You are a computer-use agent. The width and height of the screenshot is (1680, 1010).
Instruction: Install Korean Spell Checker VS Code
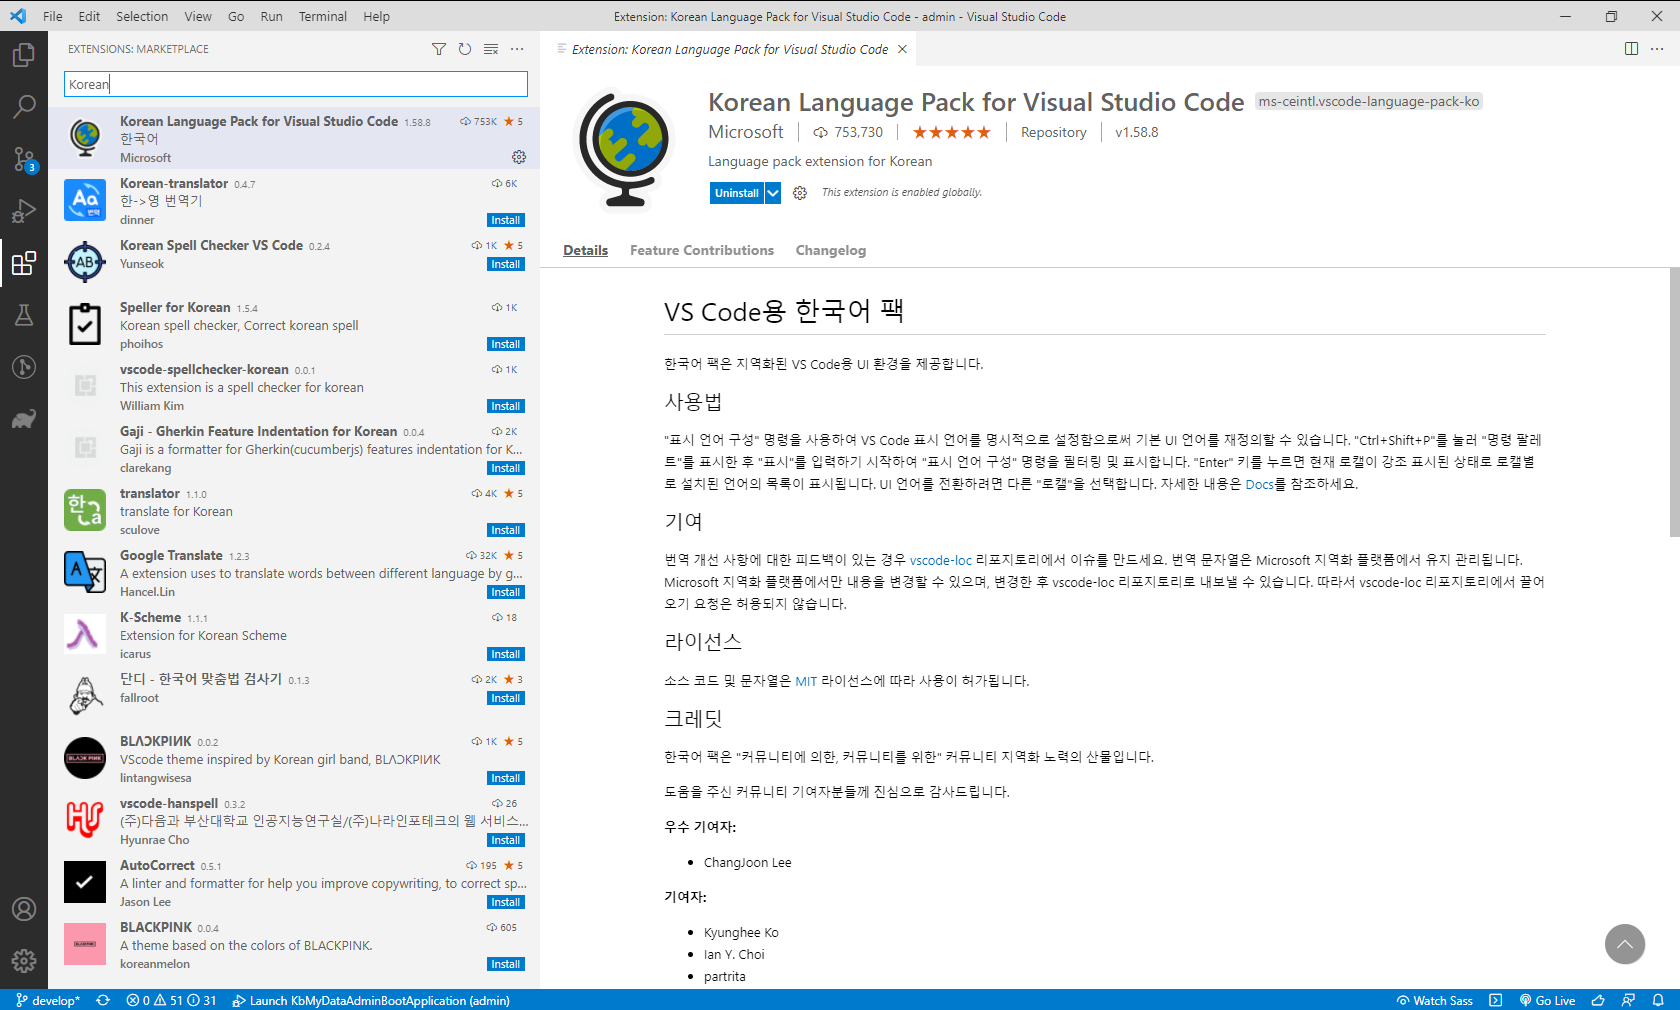click(505, 264)
